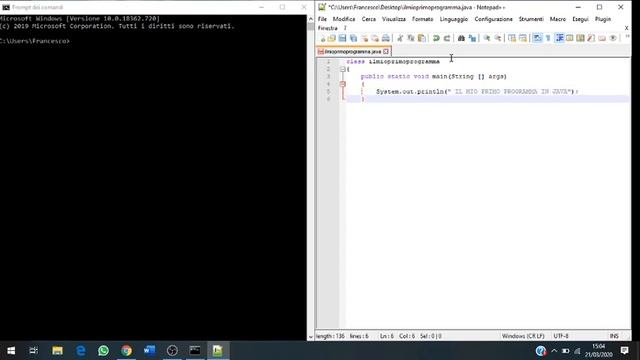
Task: Click the New file icon in Notepad++
Action: (x=322, y=38)
